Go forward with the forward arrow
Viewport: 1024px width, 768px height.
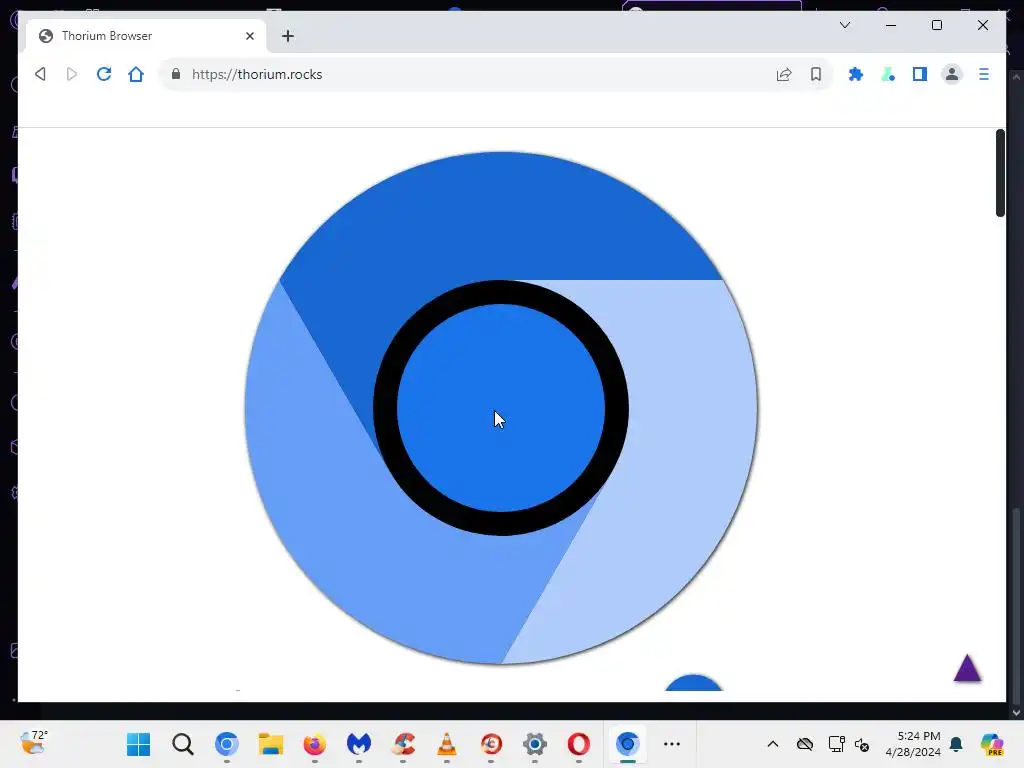click(71, 74)
